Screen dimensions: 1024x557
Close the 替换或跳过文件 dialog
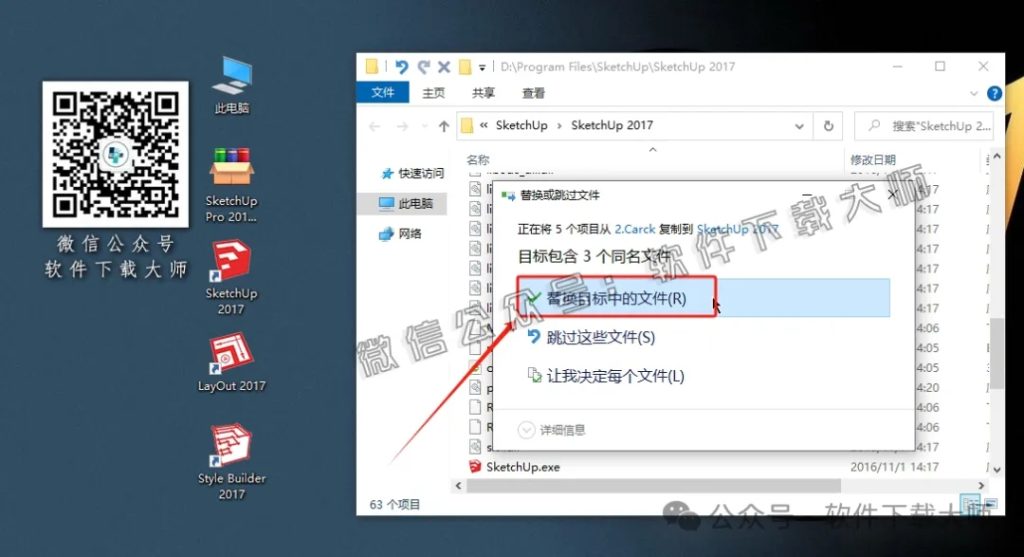pyautogui.click(x=892, y=195)
